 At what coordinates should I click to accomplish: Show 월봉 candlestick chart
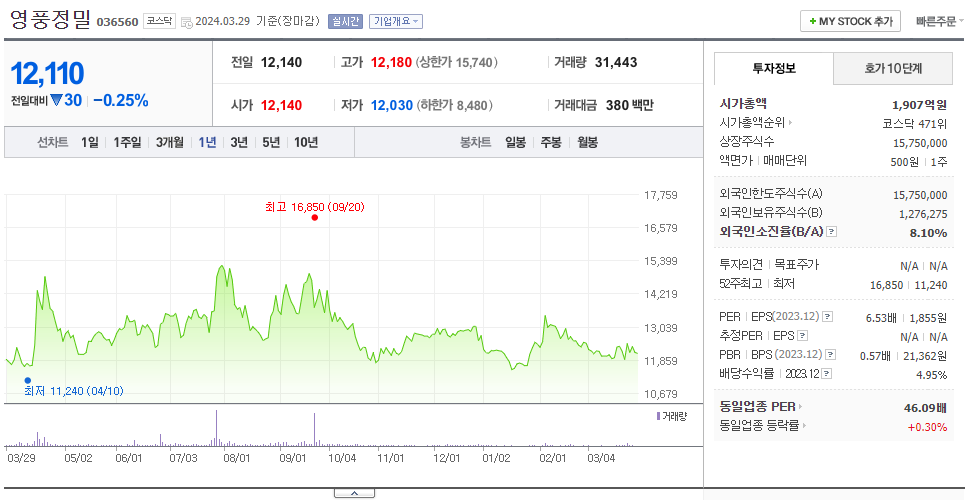(x=588, y=143)
